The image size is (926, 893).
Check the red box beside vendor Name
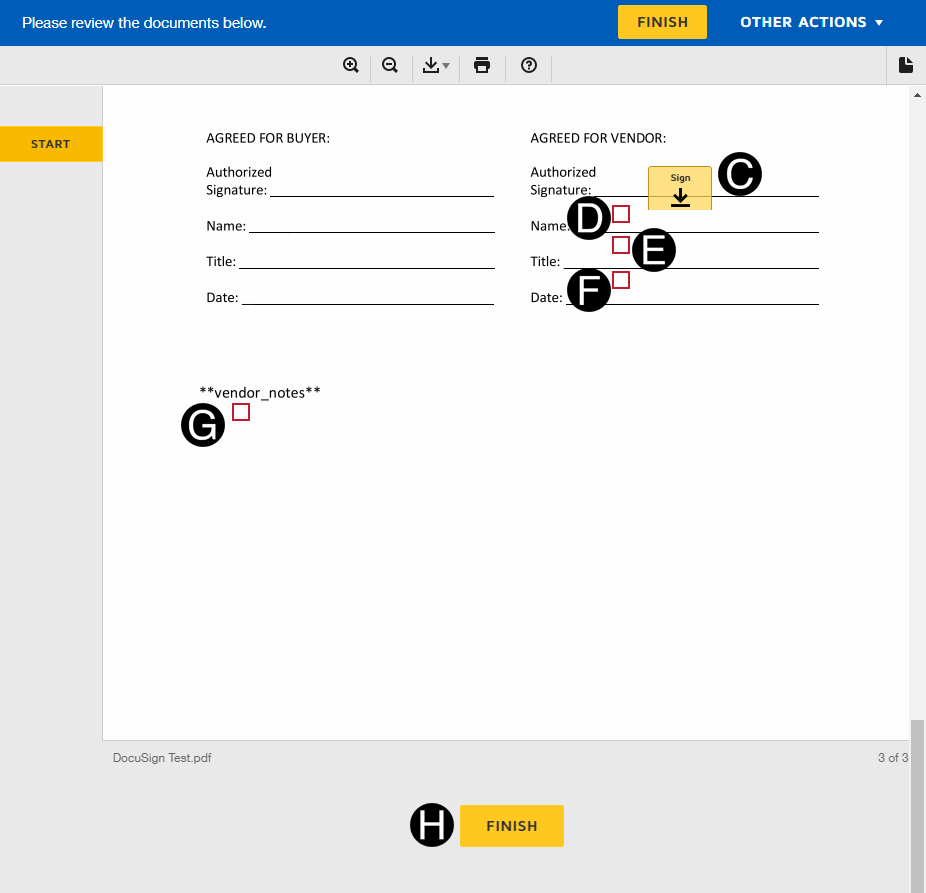(621, 214)
